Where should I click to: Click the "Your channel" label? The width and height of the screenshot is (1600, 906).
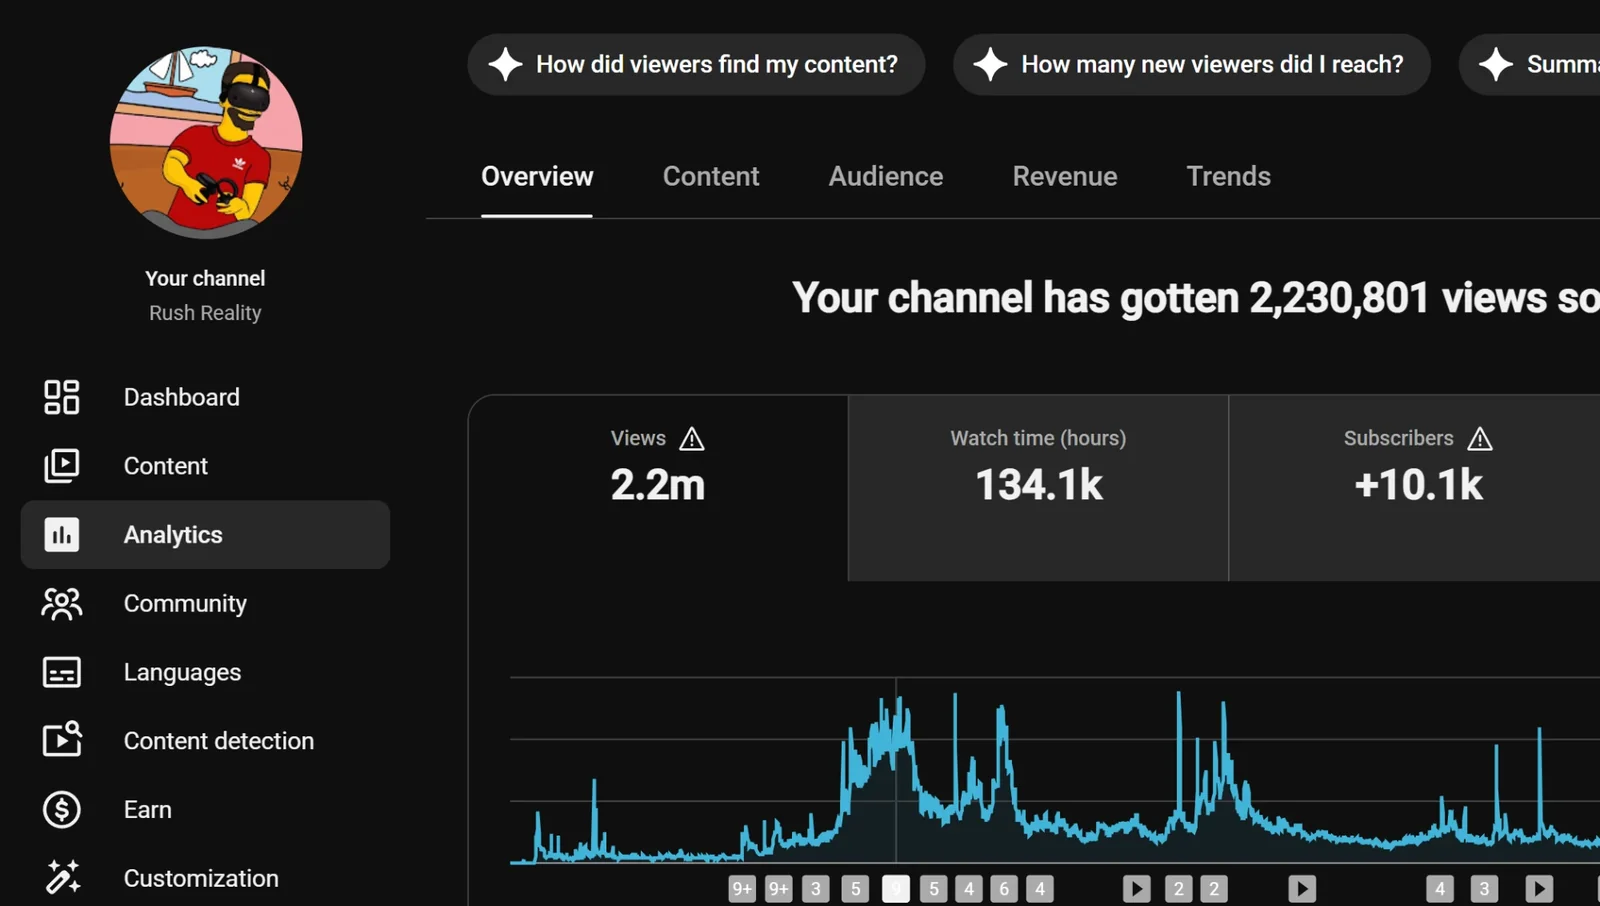(x=205, y=279)
